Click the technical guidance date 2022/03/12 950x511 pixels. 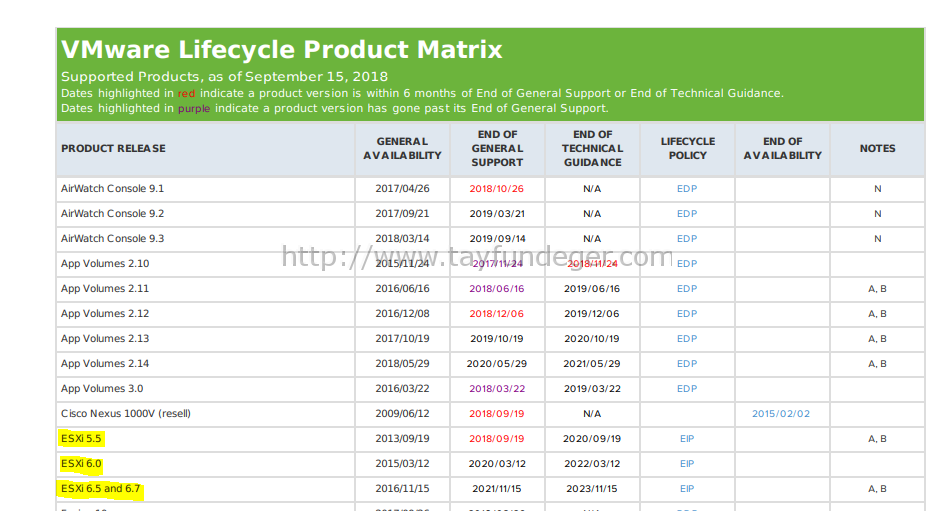(x=592, y=464)
